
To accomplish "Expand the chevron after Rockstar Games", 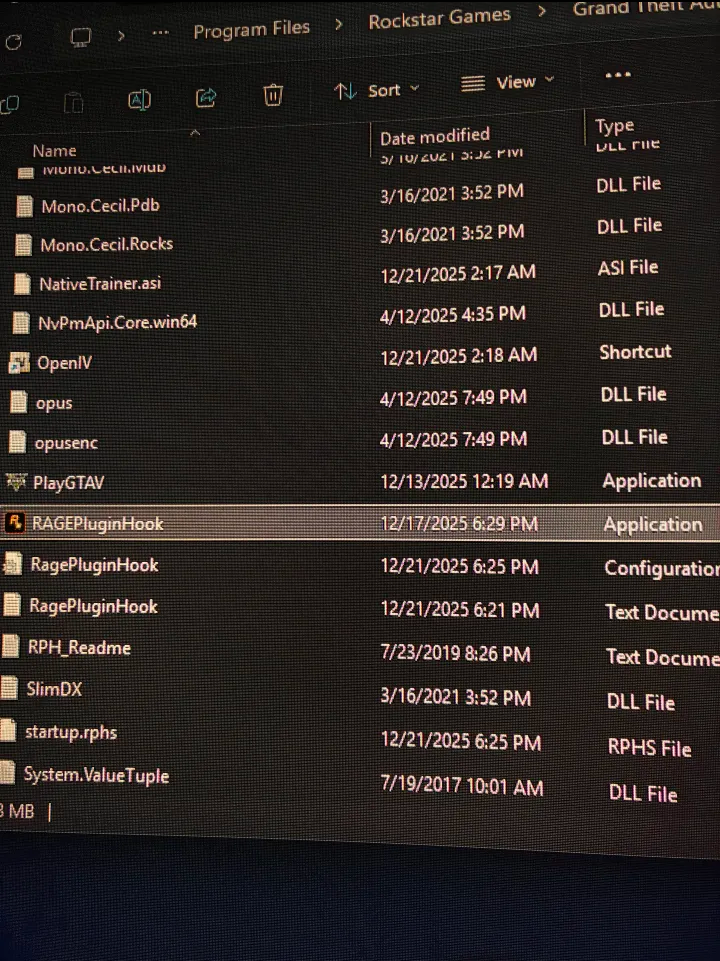I will 542,12.
